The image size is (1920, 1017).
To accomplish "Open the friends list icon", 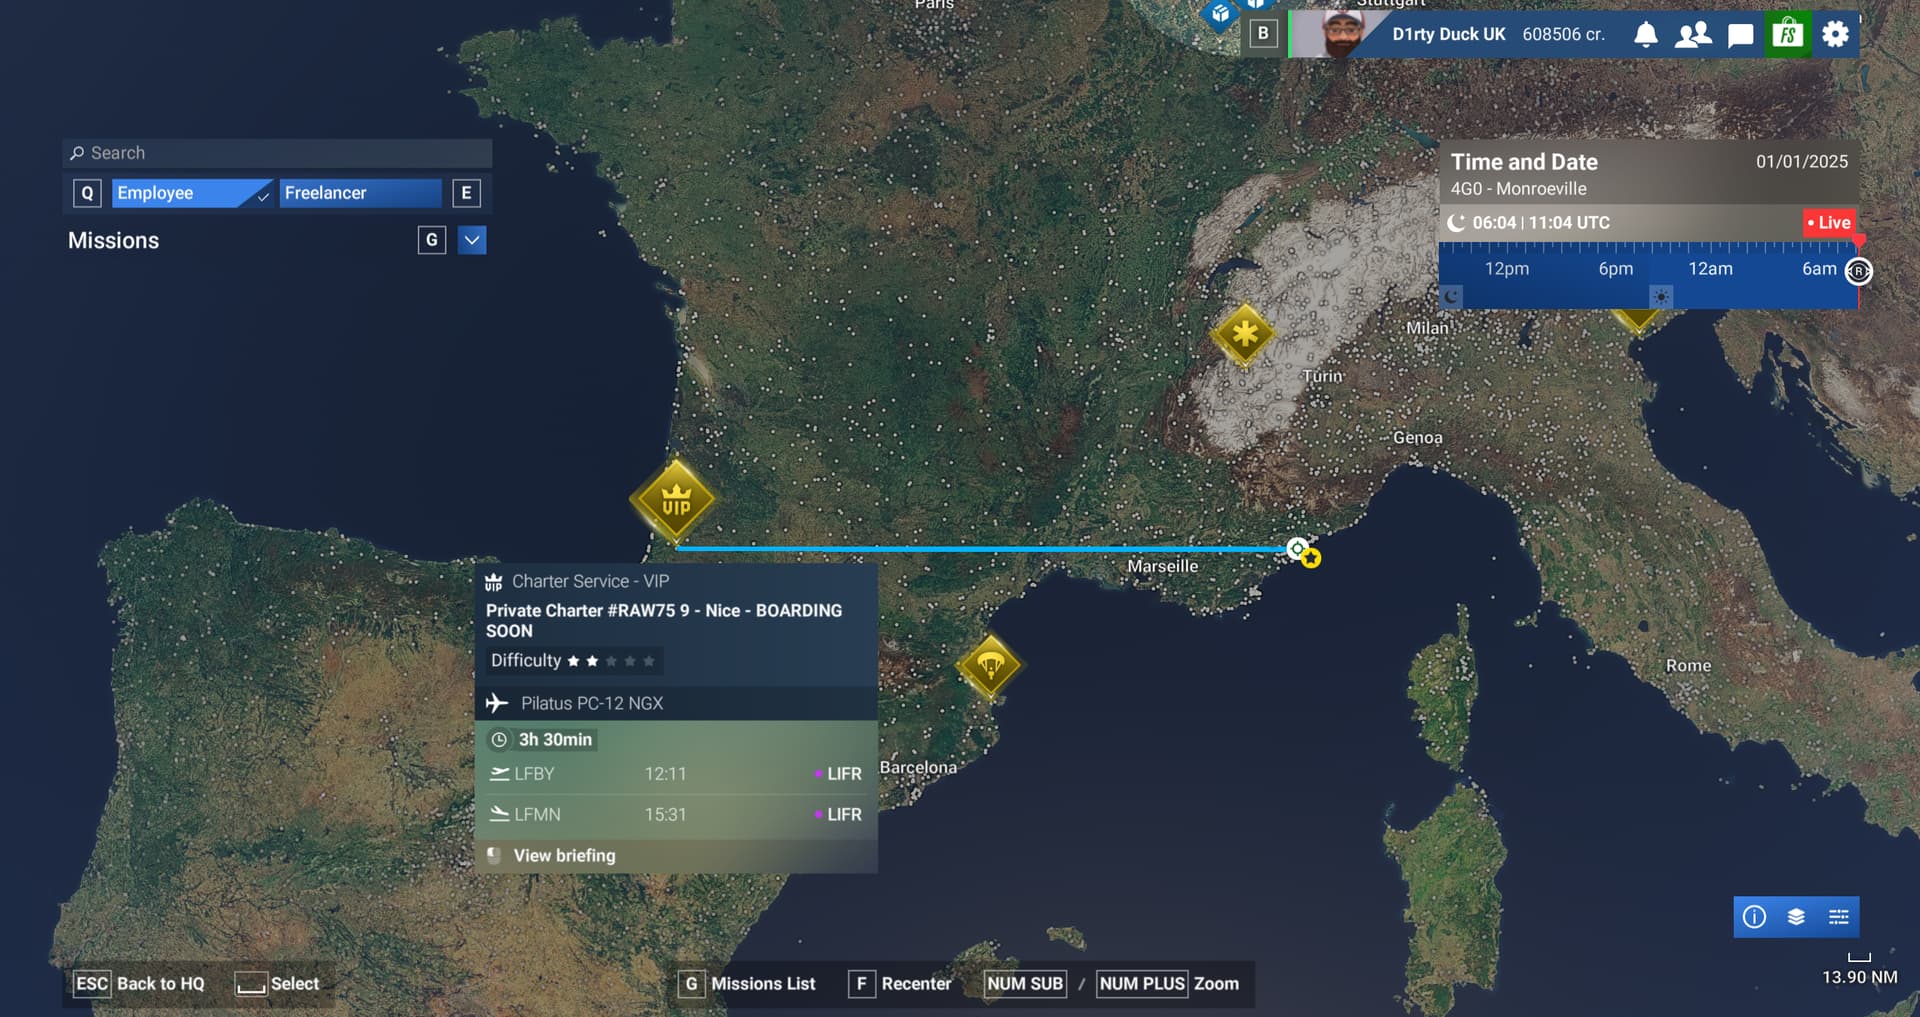I will pos(1693,35).
